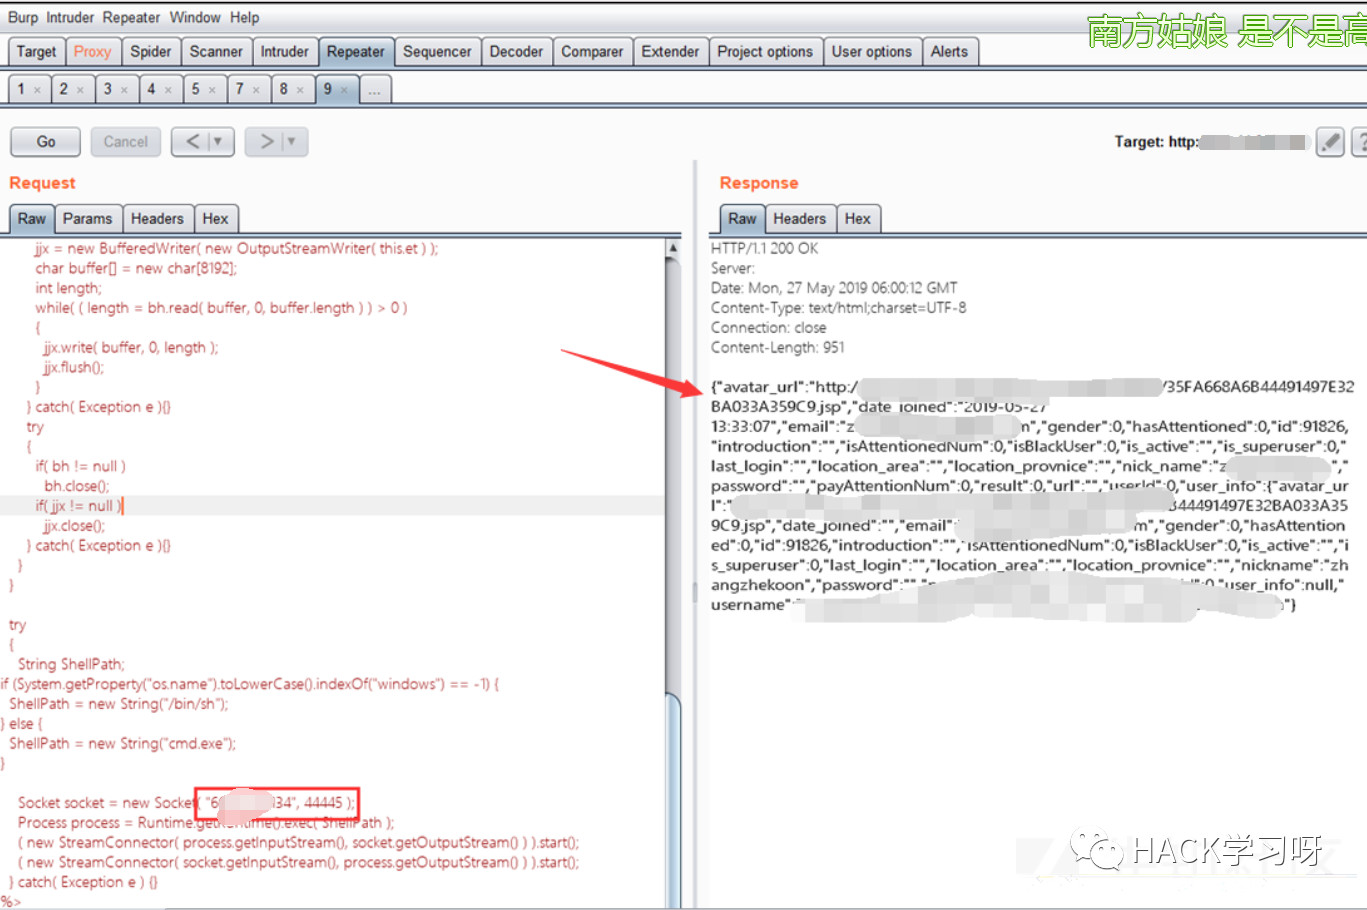Select the Repeater tool tab
Image resolution: width=1367 pixels, height=910 pixels.
click(355, 52)
